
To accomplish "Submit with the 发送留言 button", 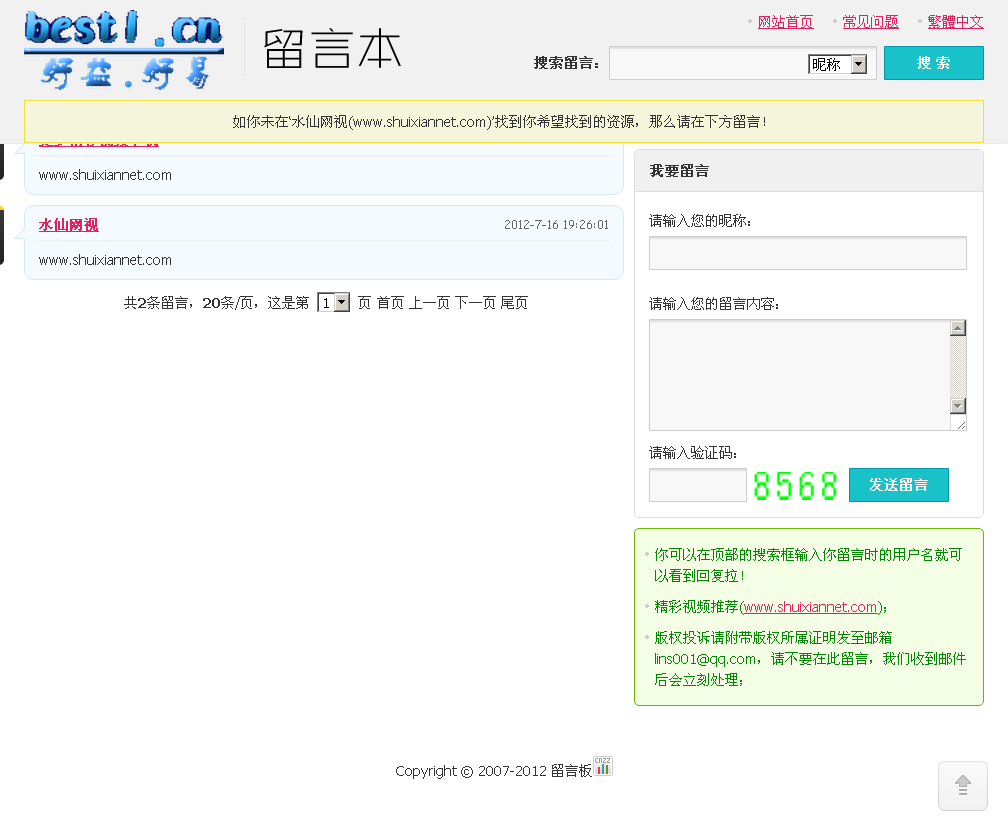I will [898, 485].
